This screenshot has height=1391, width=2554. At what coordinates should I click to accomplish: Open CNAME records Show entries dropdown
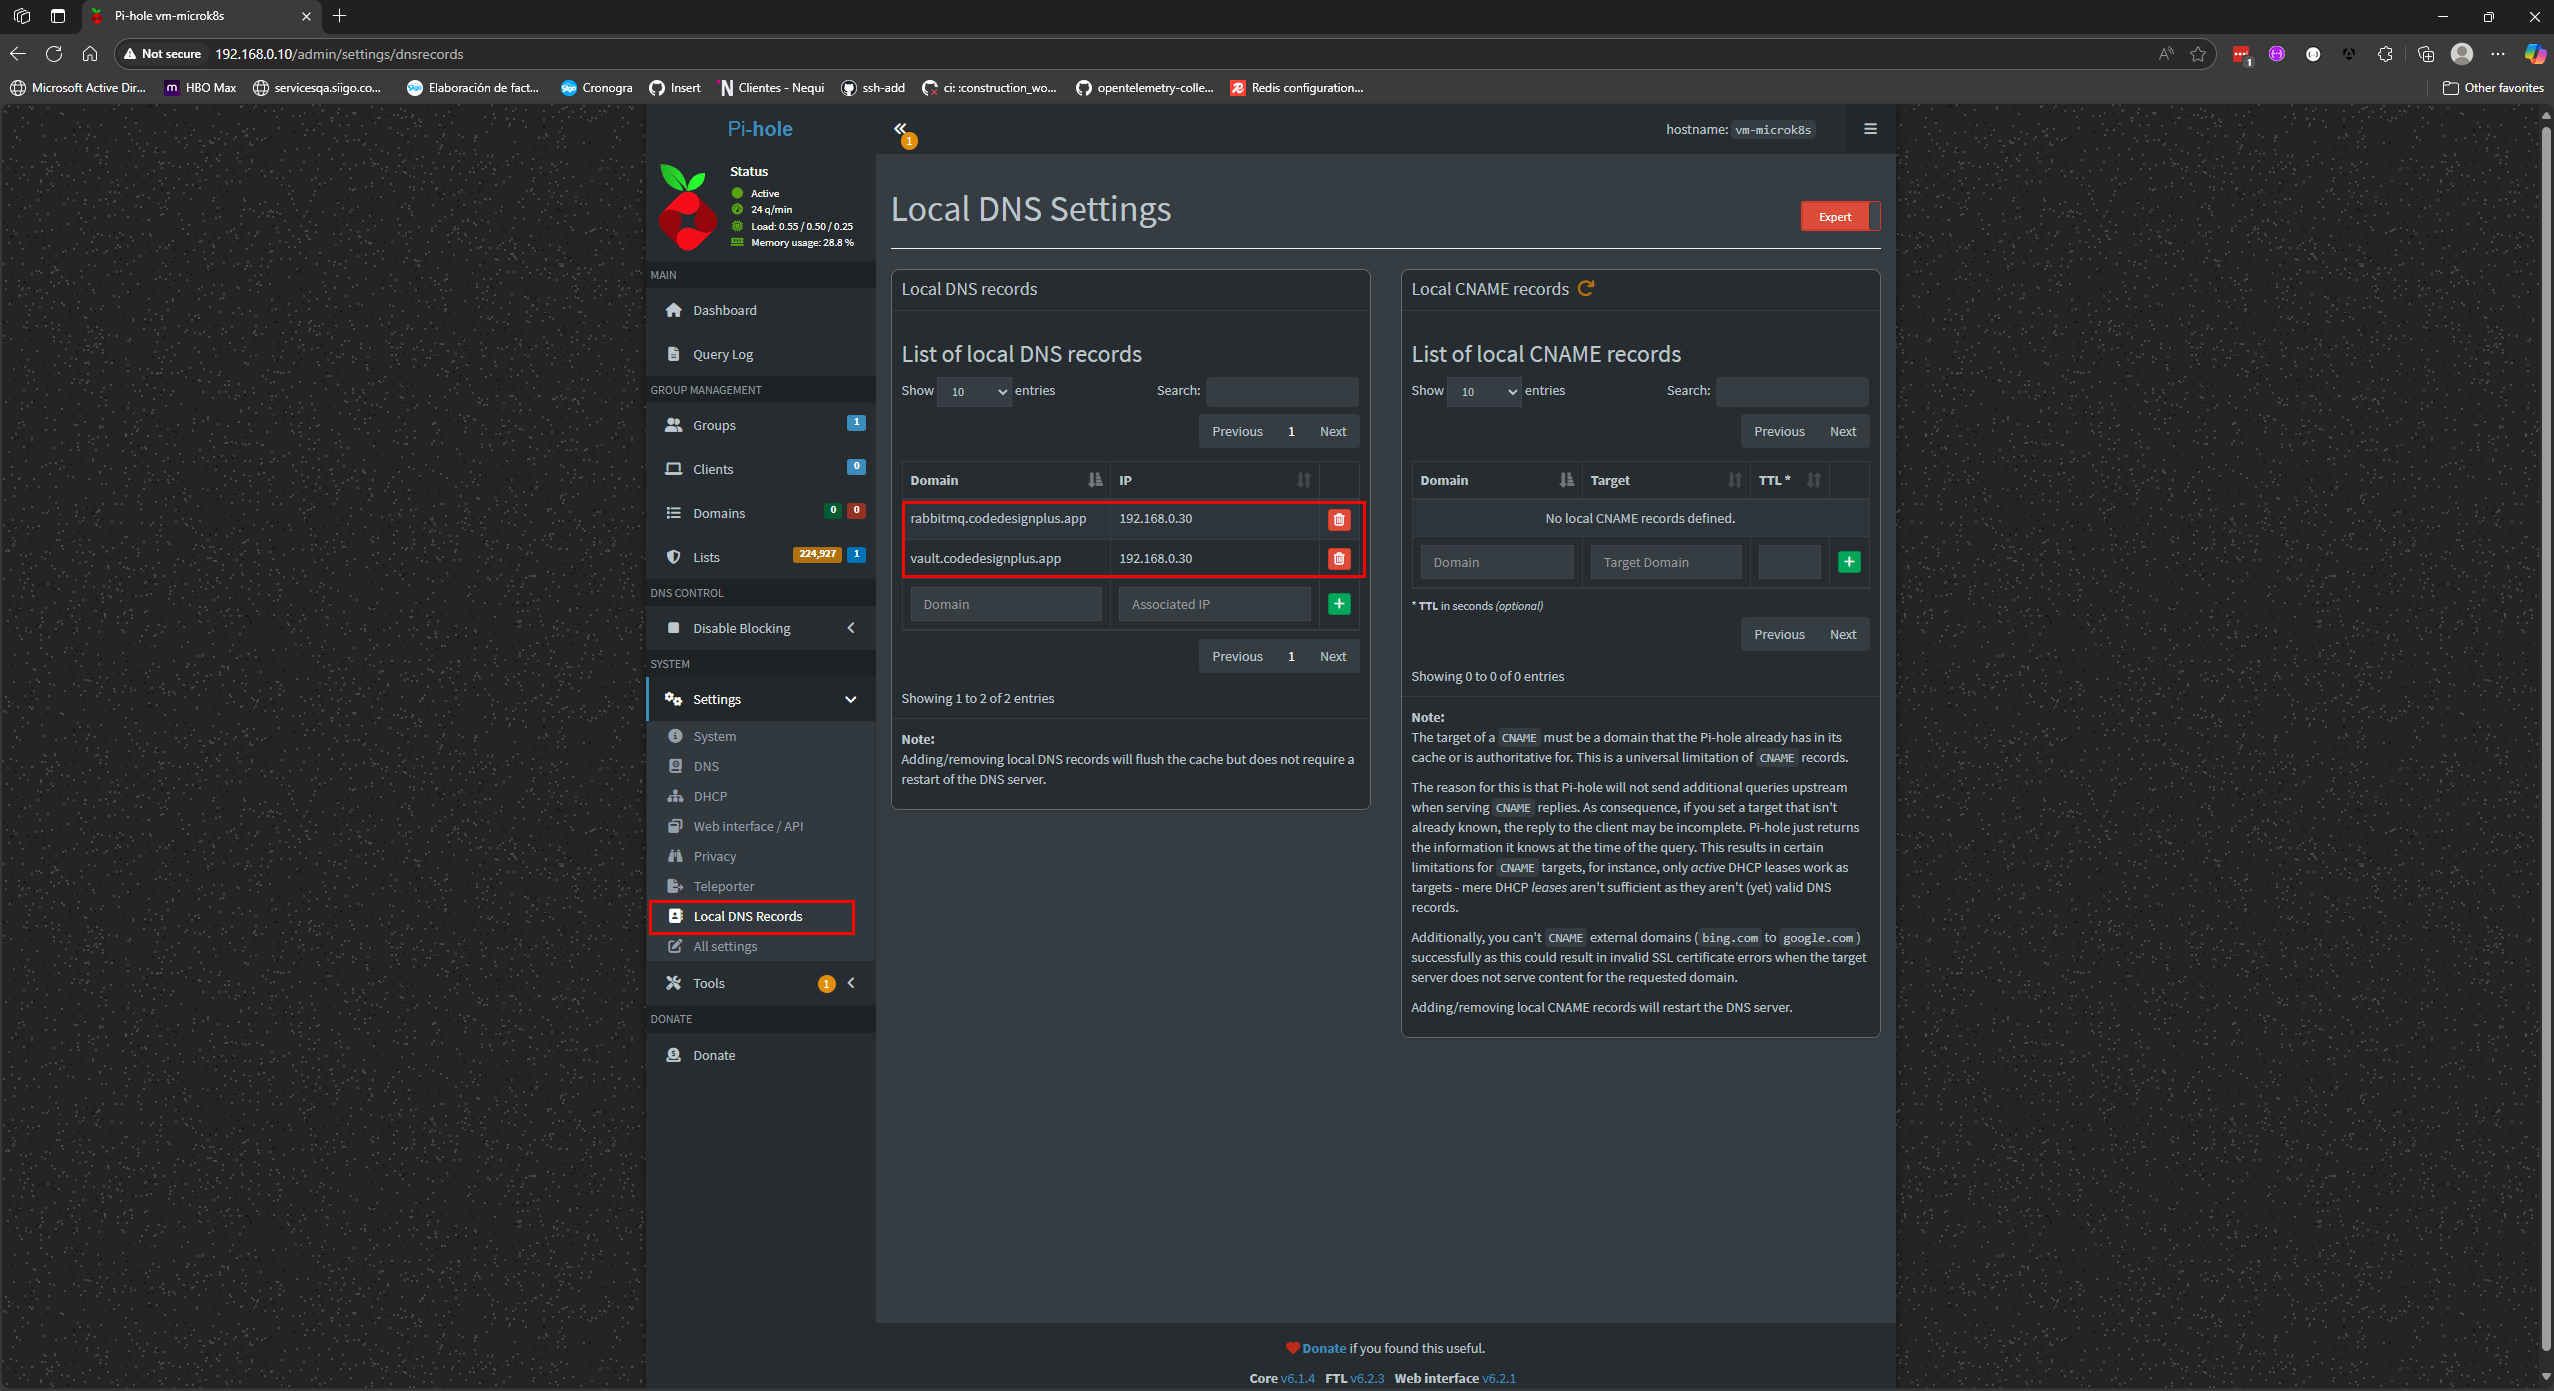point(1484,391)
